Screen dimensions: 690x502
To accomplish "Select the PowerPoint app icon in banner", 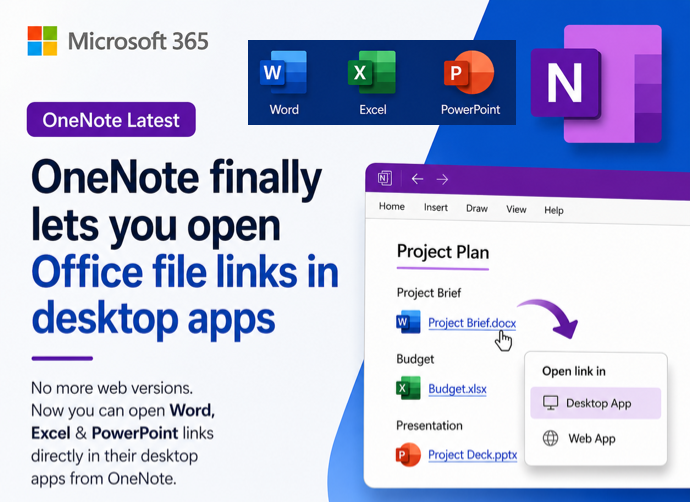I will (x=469, y=73).
